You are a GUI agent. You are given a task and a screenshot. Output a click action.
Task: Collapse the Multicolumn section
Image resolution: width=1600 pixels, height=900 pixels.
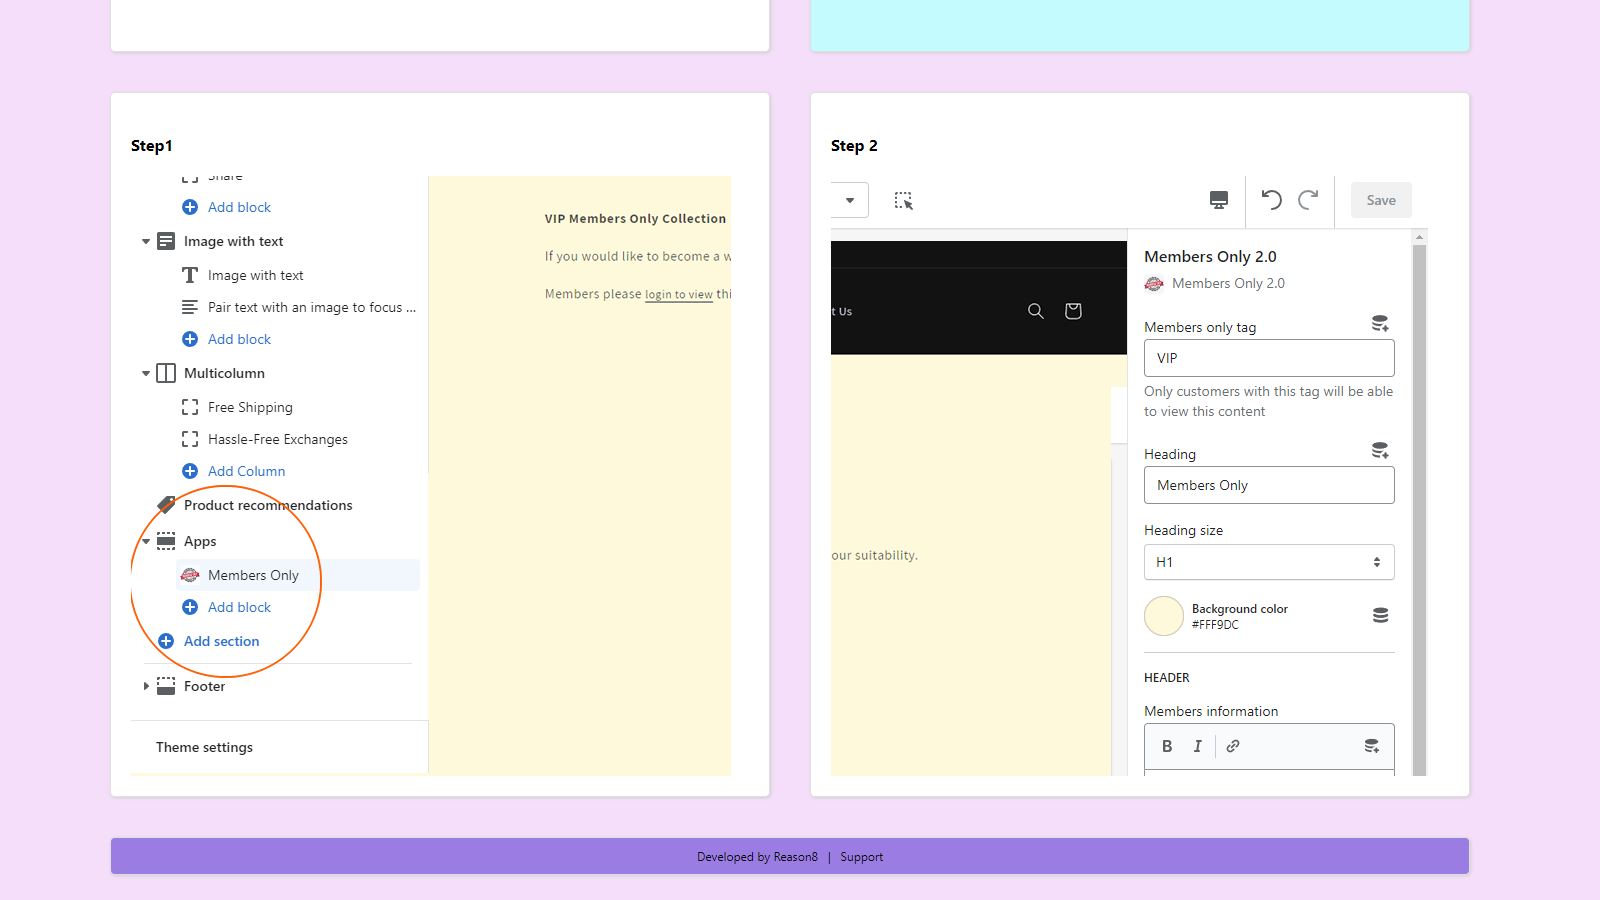(x=146, y=373)
